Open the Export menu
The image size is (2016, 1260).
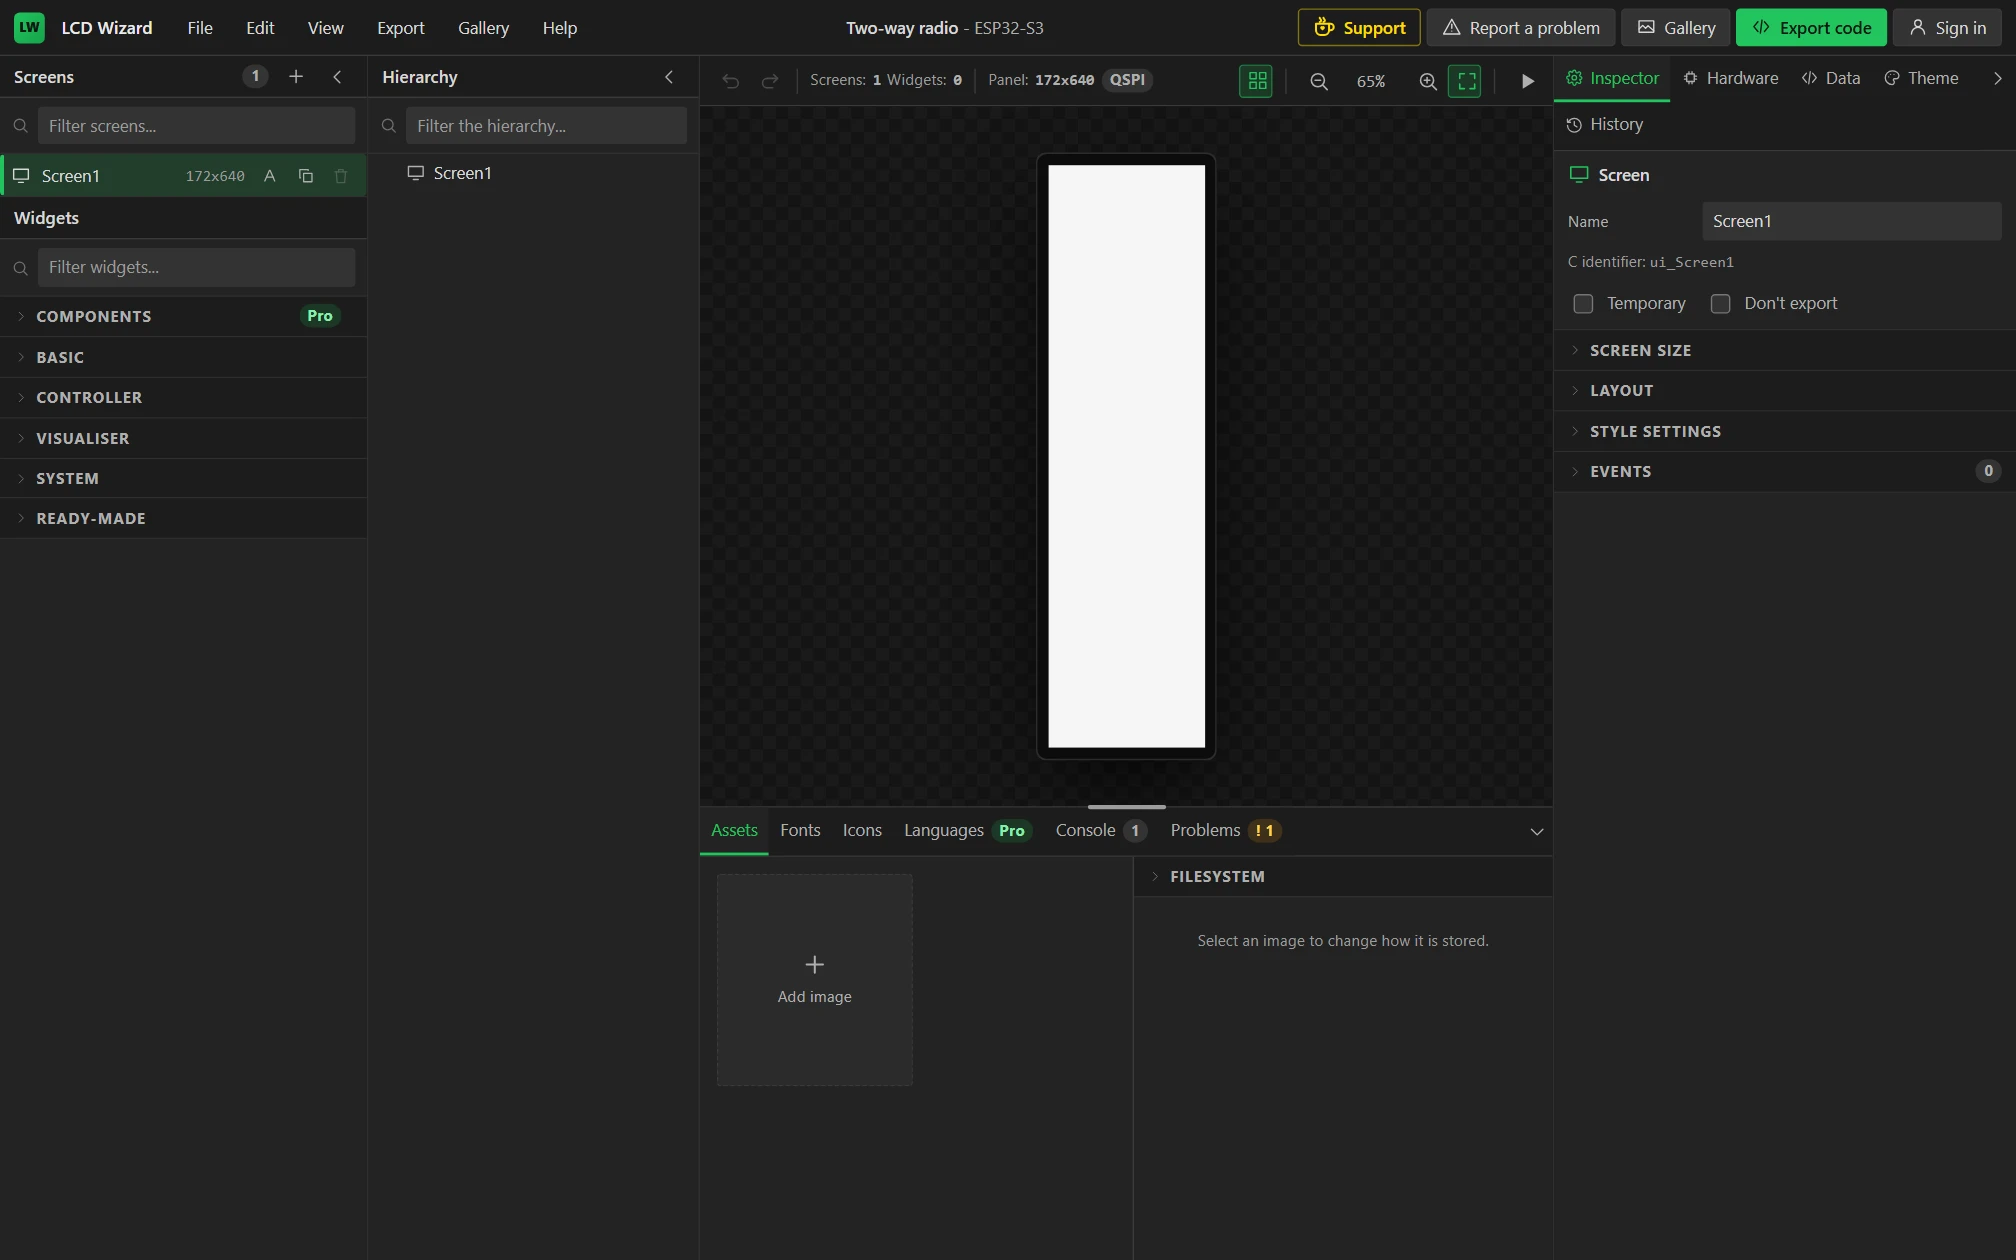click(x=401, y=28)
